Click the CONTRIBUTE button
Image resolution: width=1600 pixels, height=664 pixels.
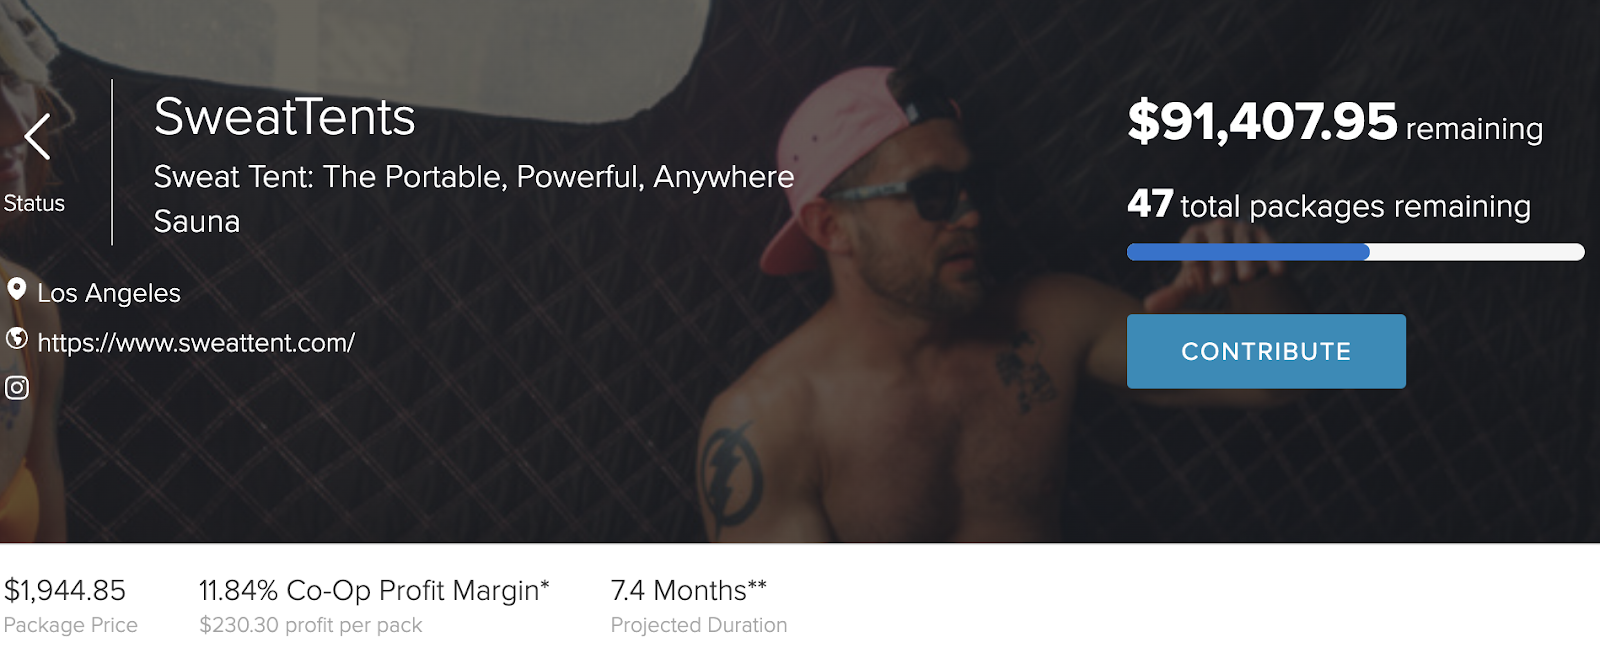[1266, 351]
